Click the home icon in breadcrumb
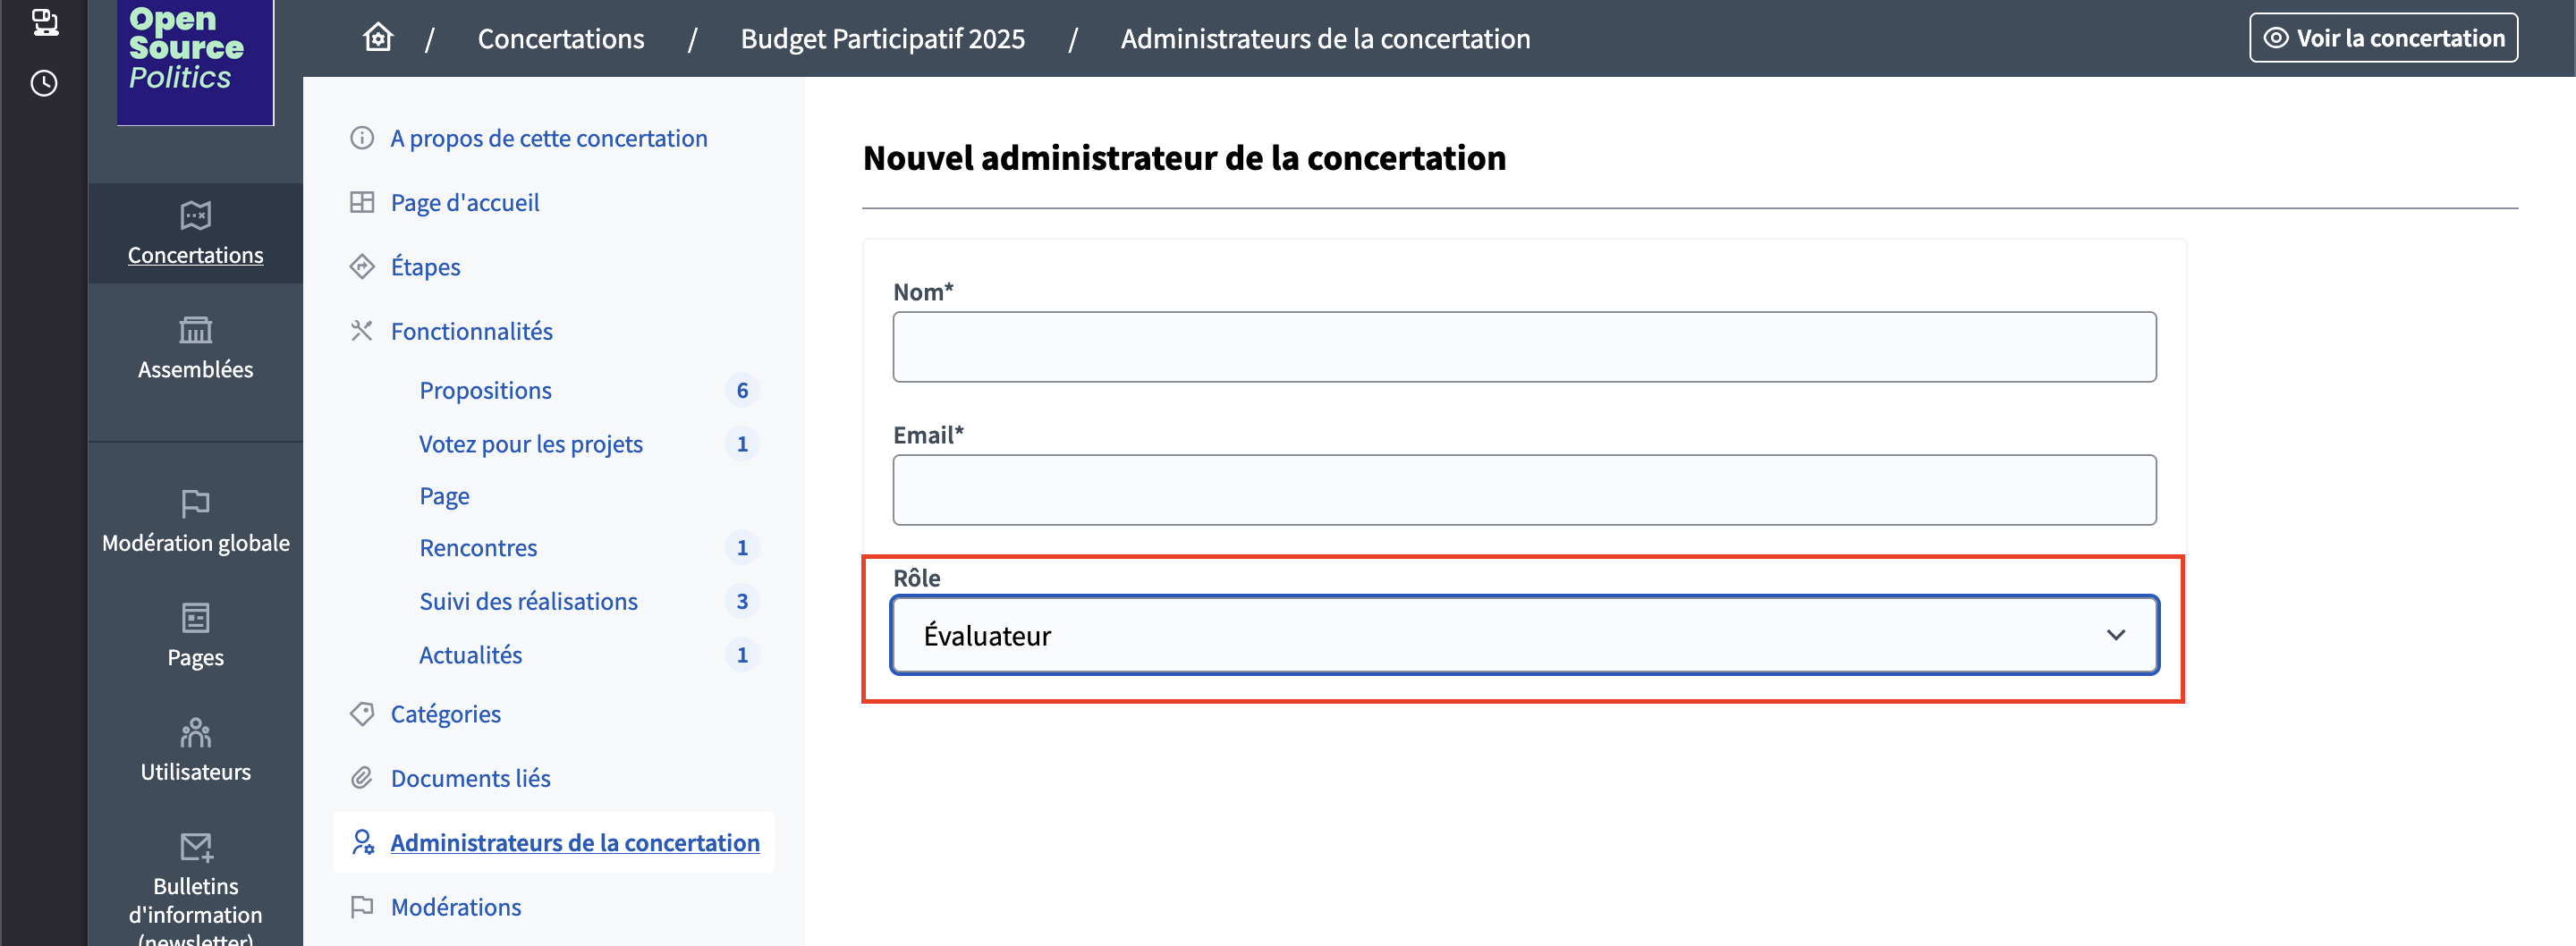 pyautogui.click(x=377, y=38)
